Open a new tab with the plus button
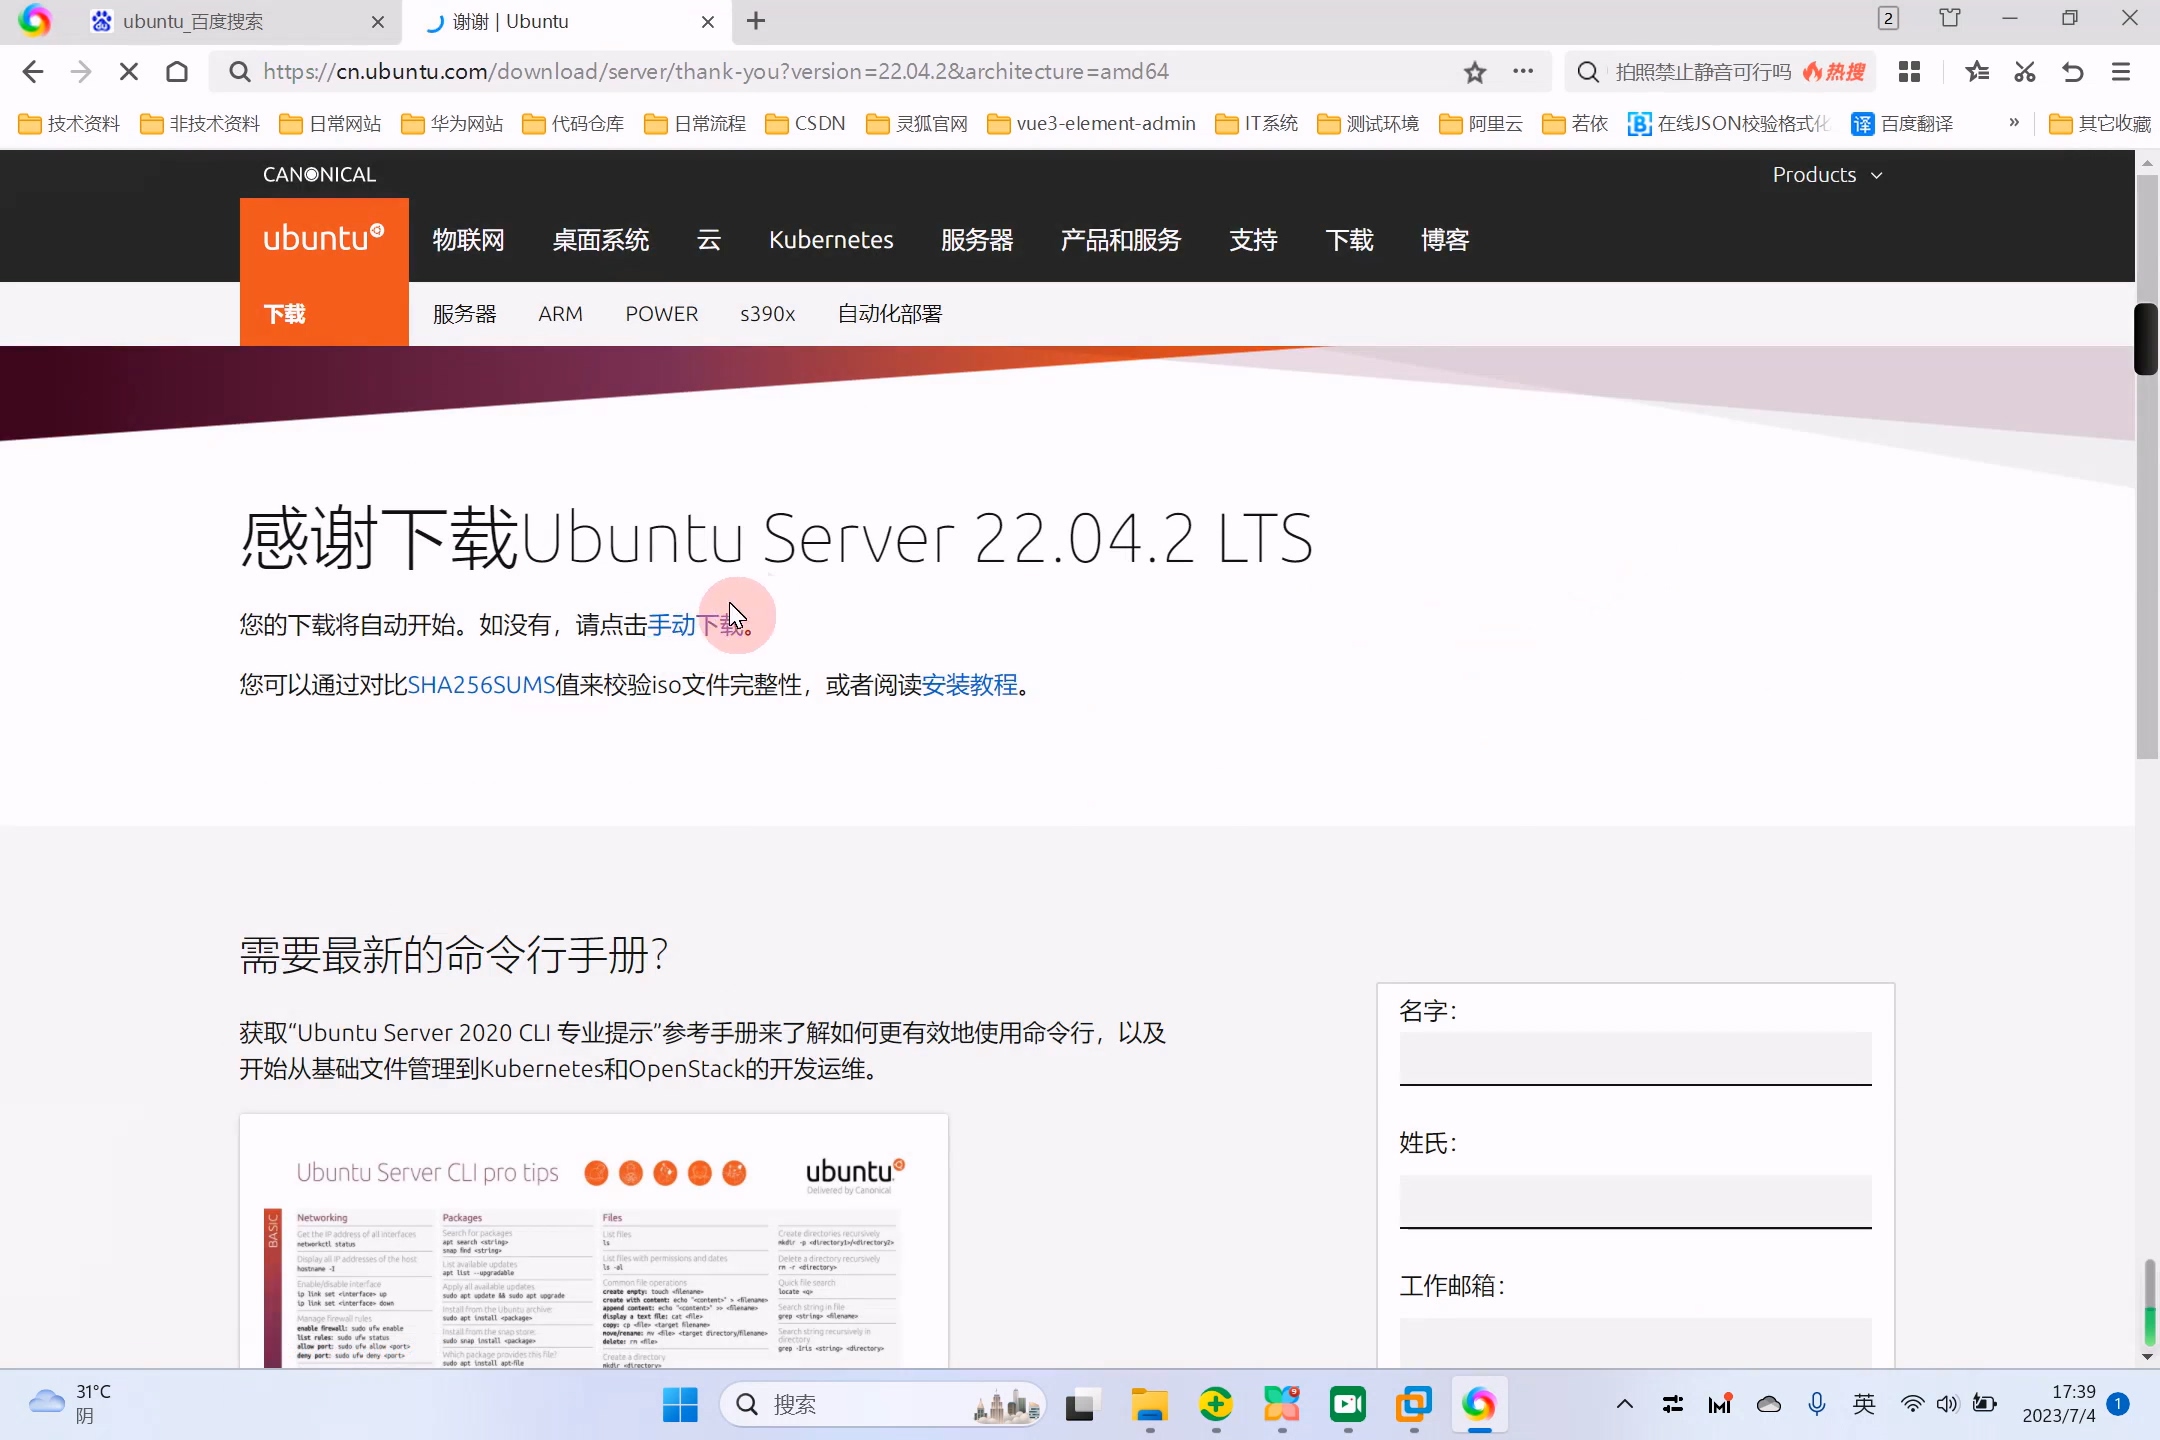Image resolution: width=2160 pixels, height=1440 pixels. pyautogui.click(x=756, y=21)
